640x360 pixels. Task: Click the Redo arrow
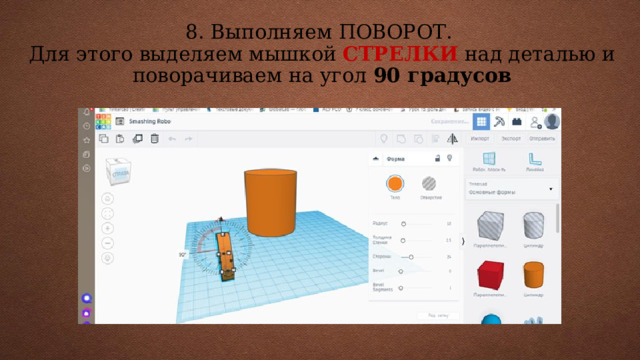click(188, 139)
